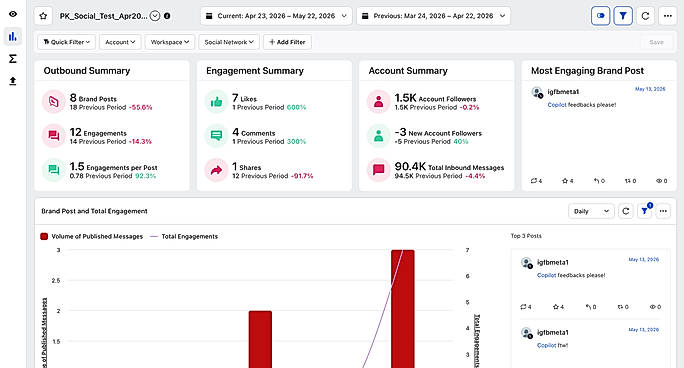The height and width of the screenshot is (368, 684).
Task: Open the top-right three-dots more menu
Action: [667, 16]
